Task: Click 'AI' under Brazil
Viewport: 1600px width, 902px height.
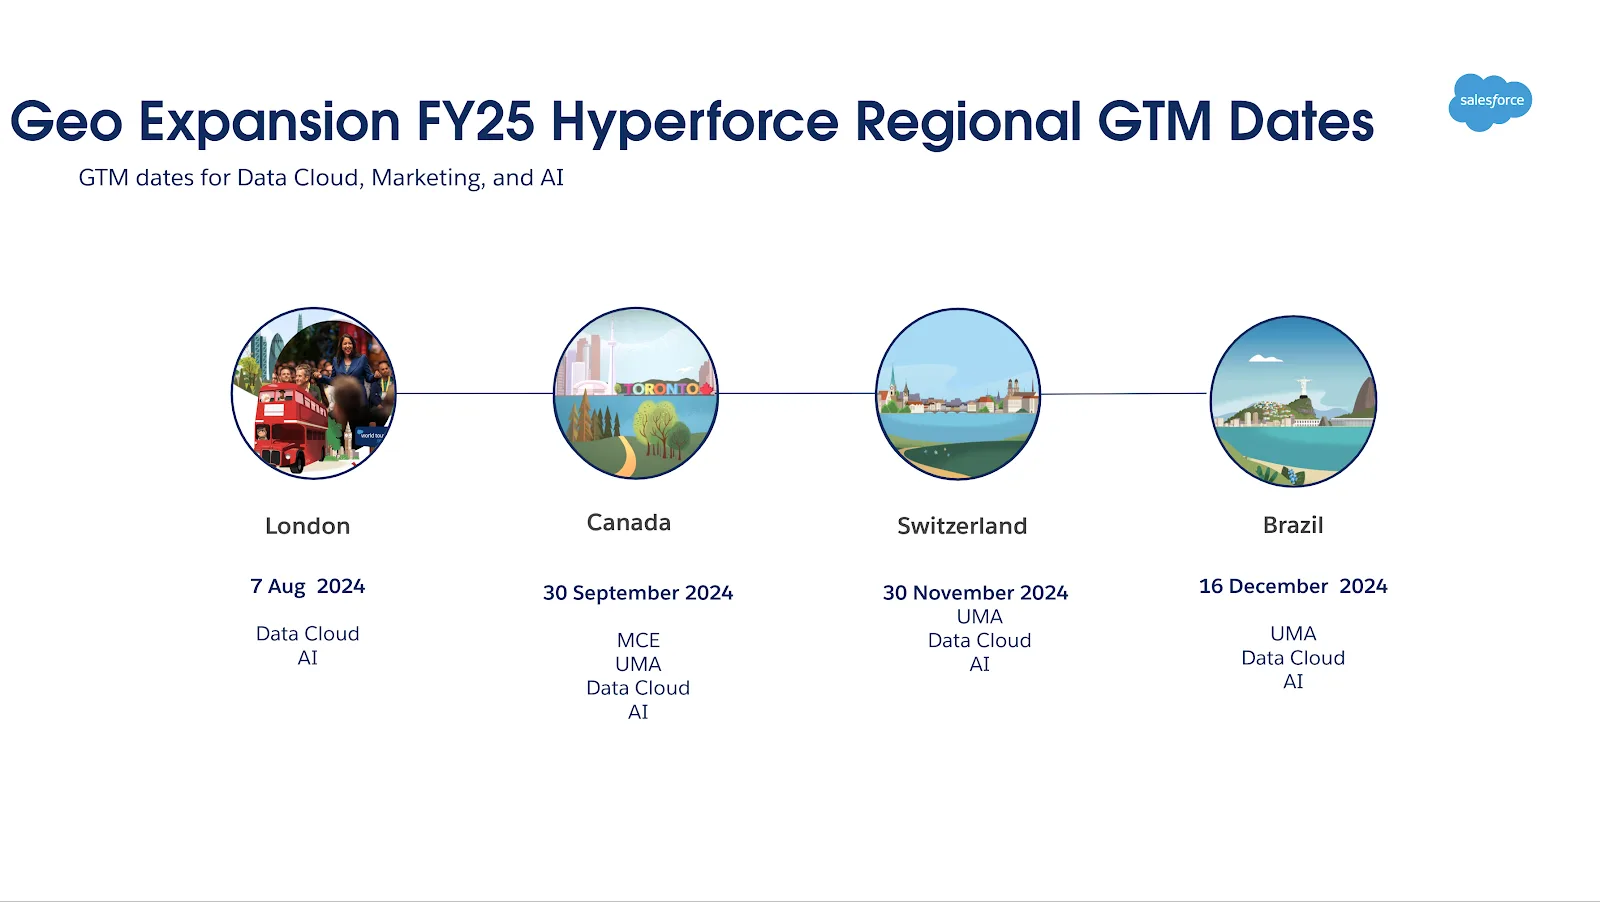Action: (1293, 682)
